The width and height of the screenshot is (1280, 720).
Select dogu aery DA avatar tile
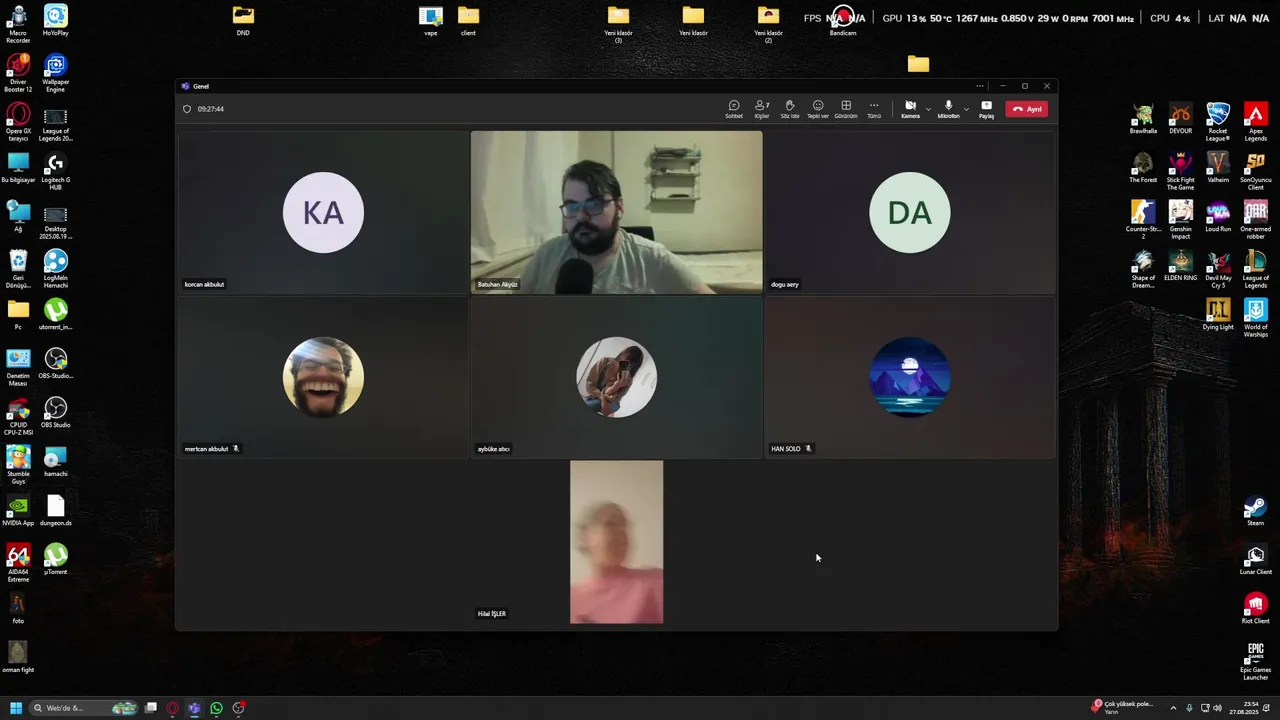point(910,212)
